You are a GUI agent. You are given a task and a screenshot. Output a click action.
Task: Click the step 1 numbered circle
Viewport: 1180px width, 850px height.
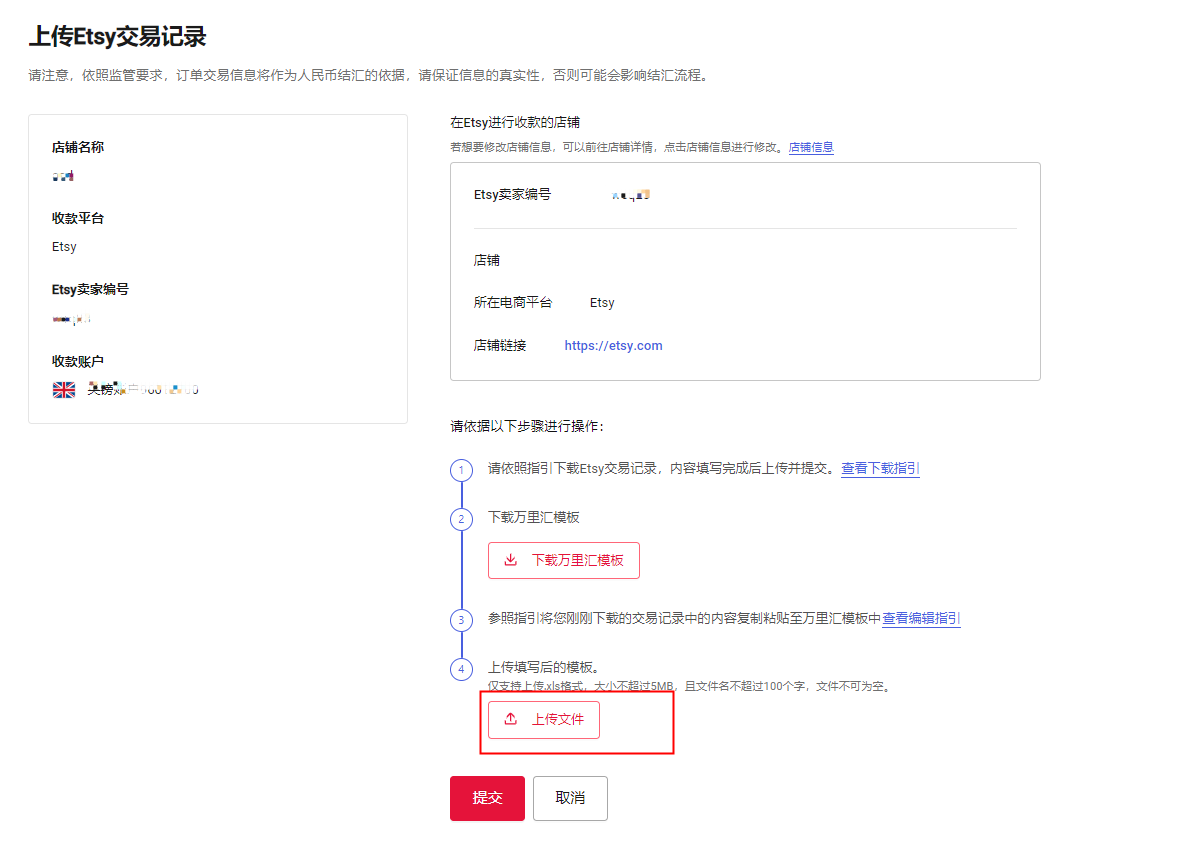tap(461, 469)
